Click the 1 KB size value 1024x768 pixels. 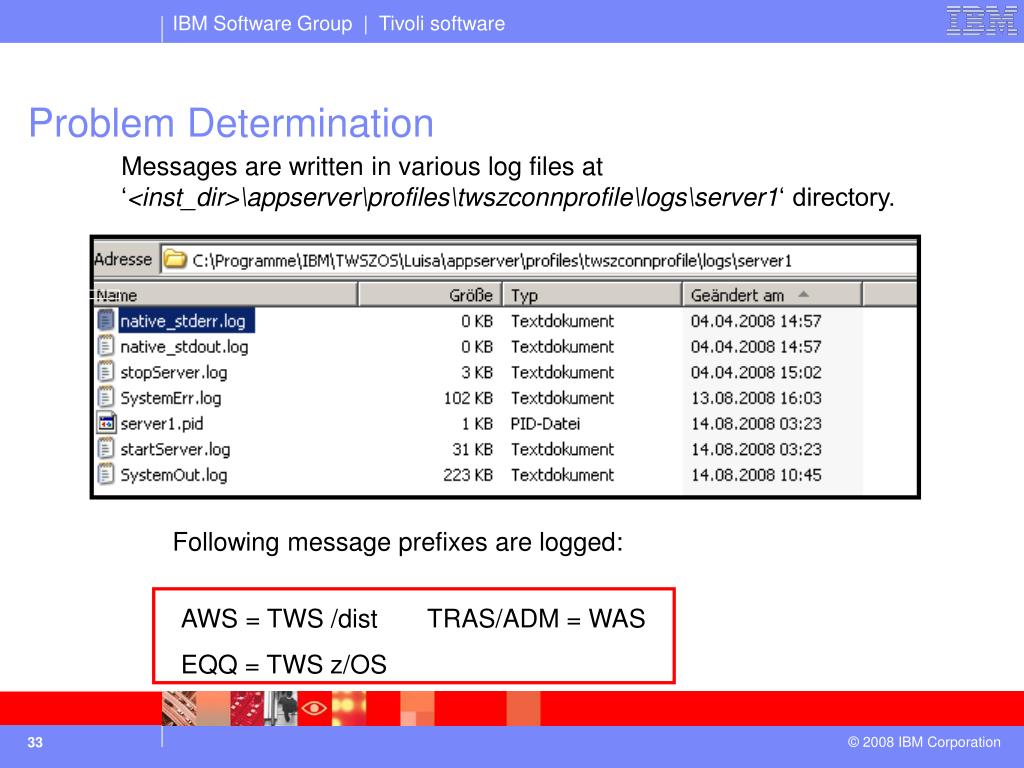point(477,424)
